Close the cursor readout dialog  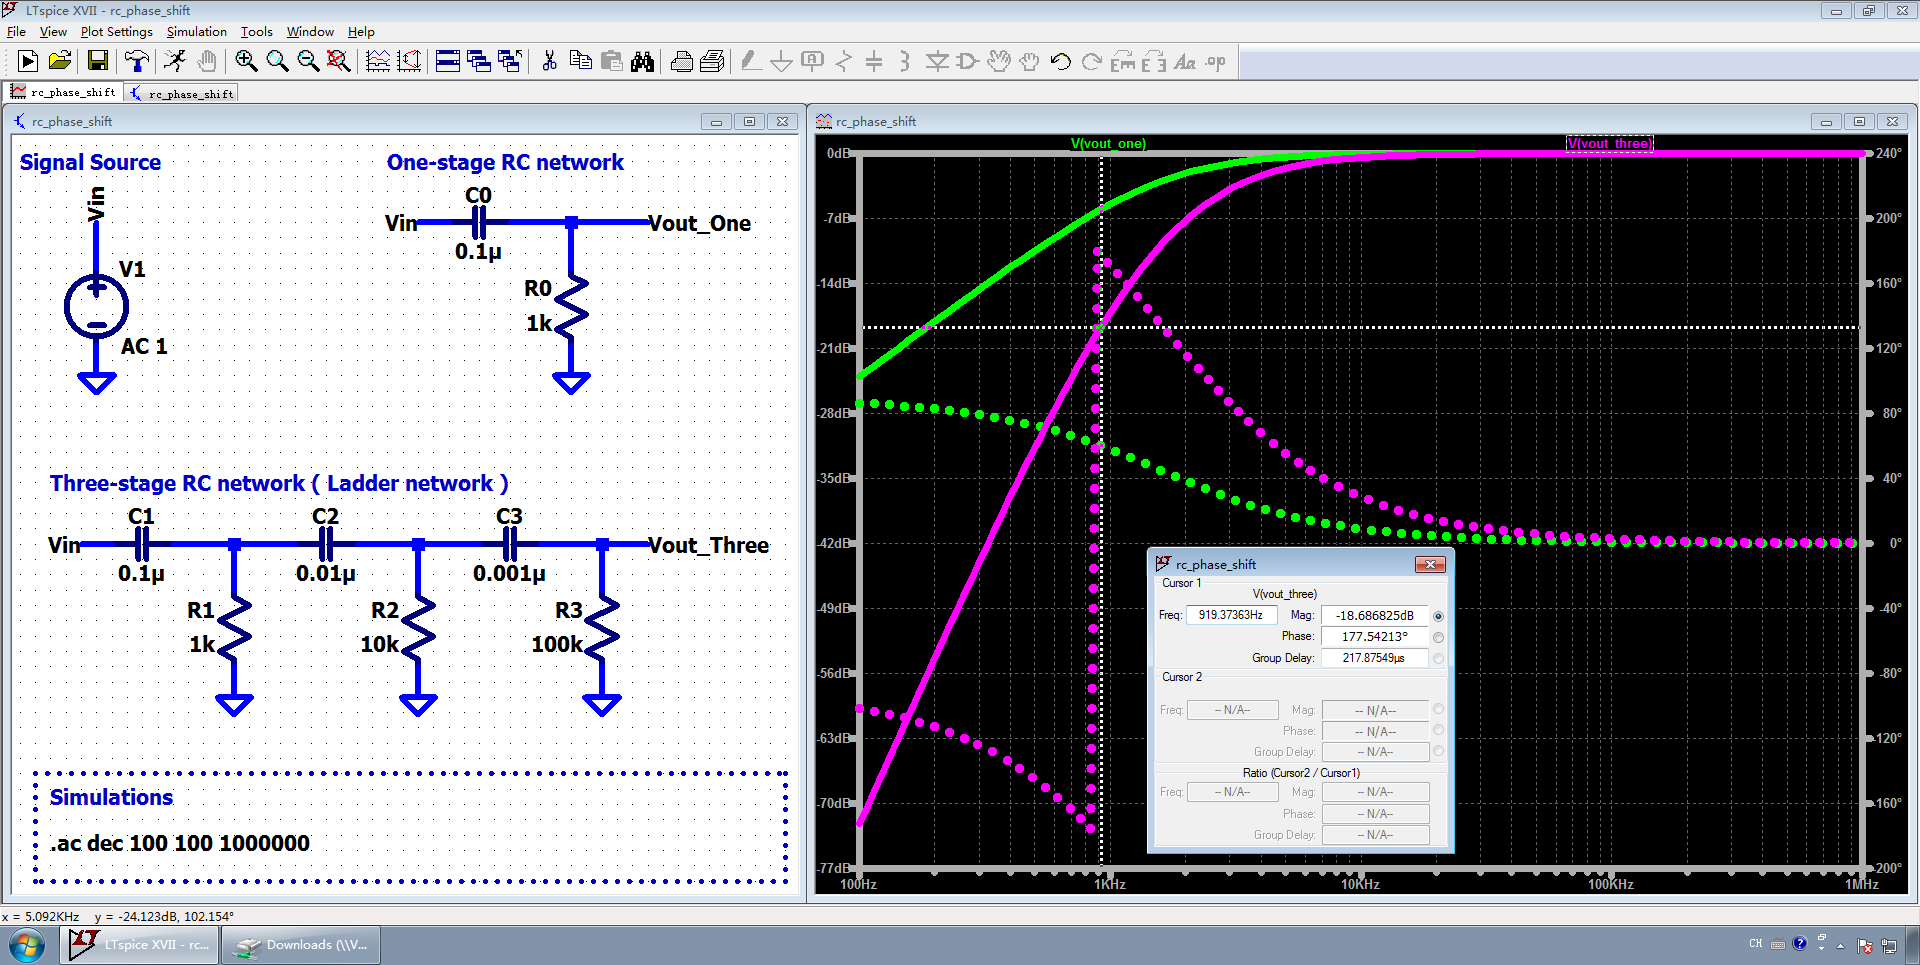coord(1430,565)
